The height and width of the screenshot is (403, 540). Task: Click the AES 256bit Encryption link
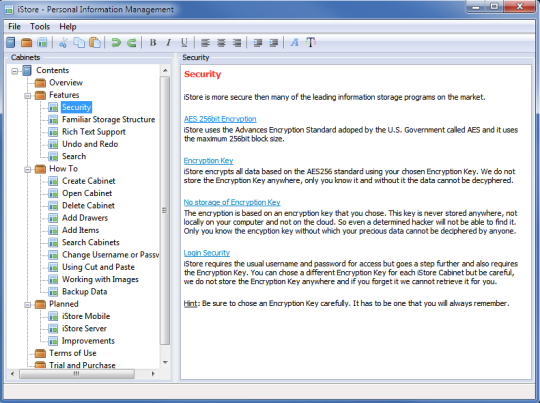click(220, 119)
